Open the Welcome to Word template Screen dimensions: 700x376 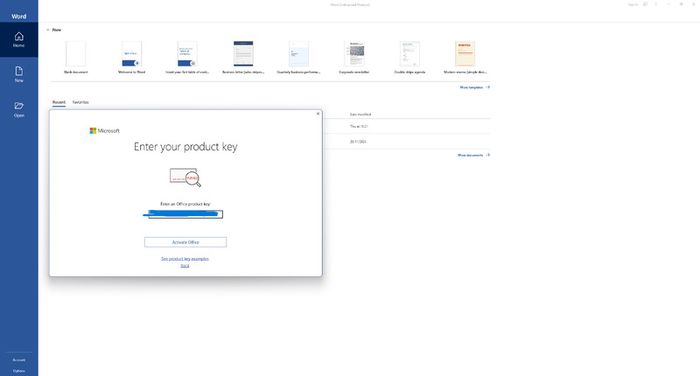coord(131,57)
